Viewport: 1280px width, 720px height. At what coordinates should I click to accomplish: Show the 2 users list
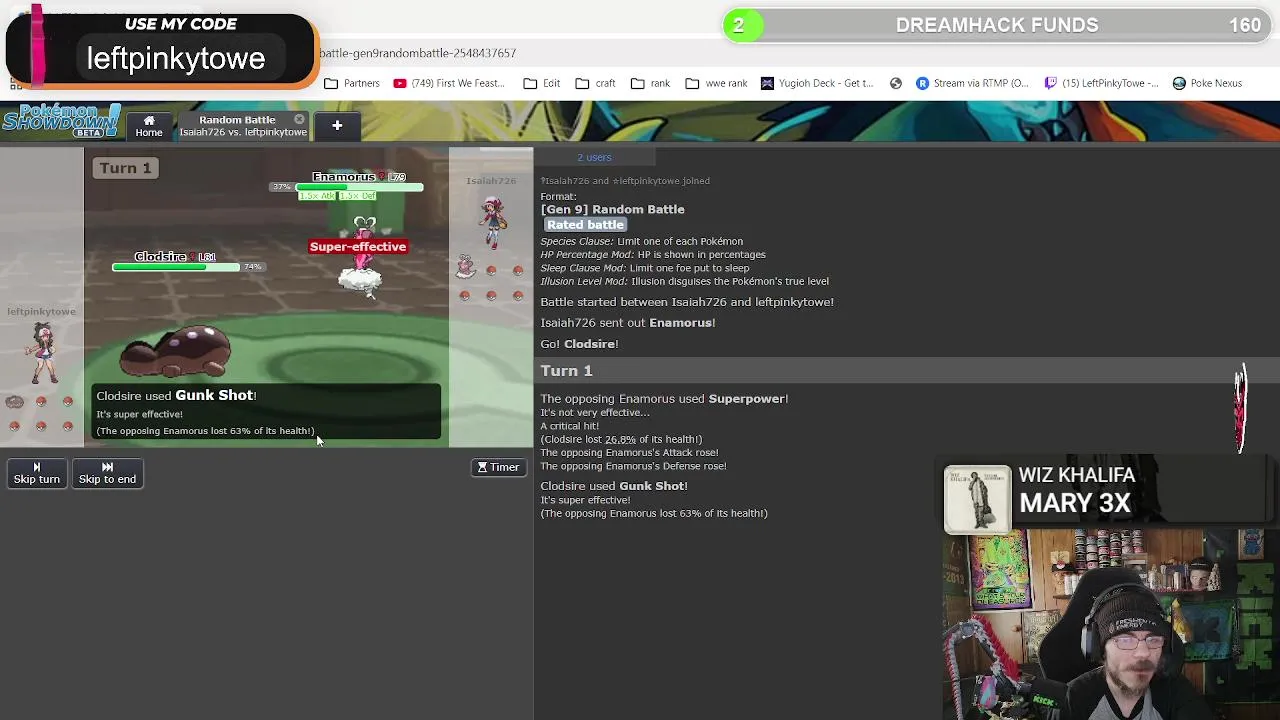(x=594, y=157)
